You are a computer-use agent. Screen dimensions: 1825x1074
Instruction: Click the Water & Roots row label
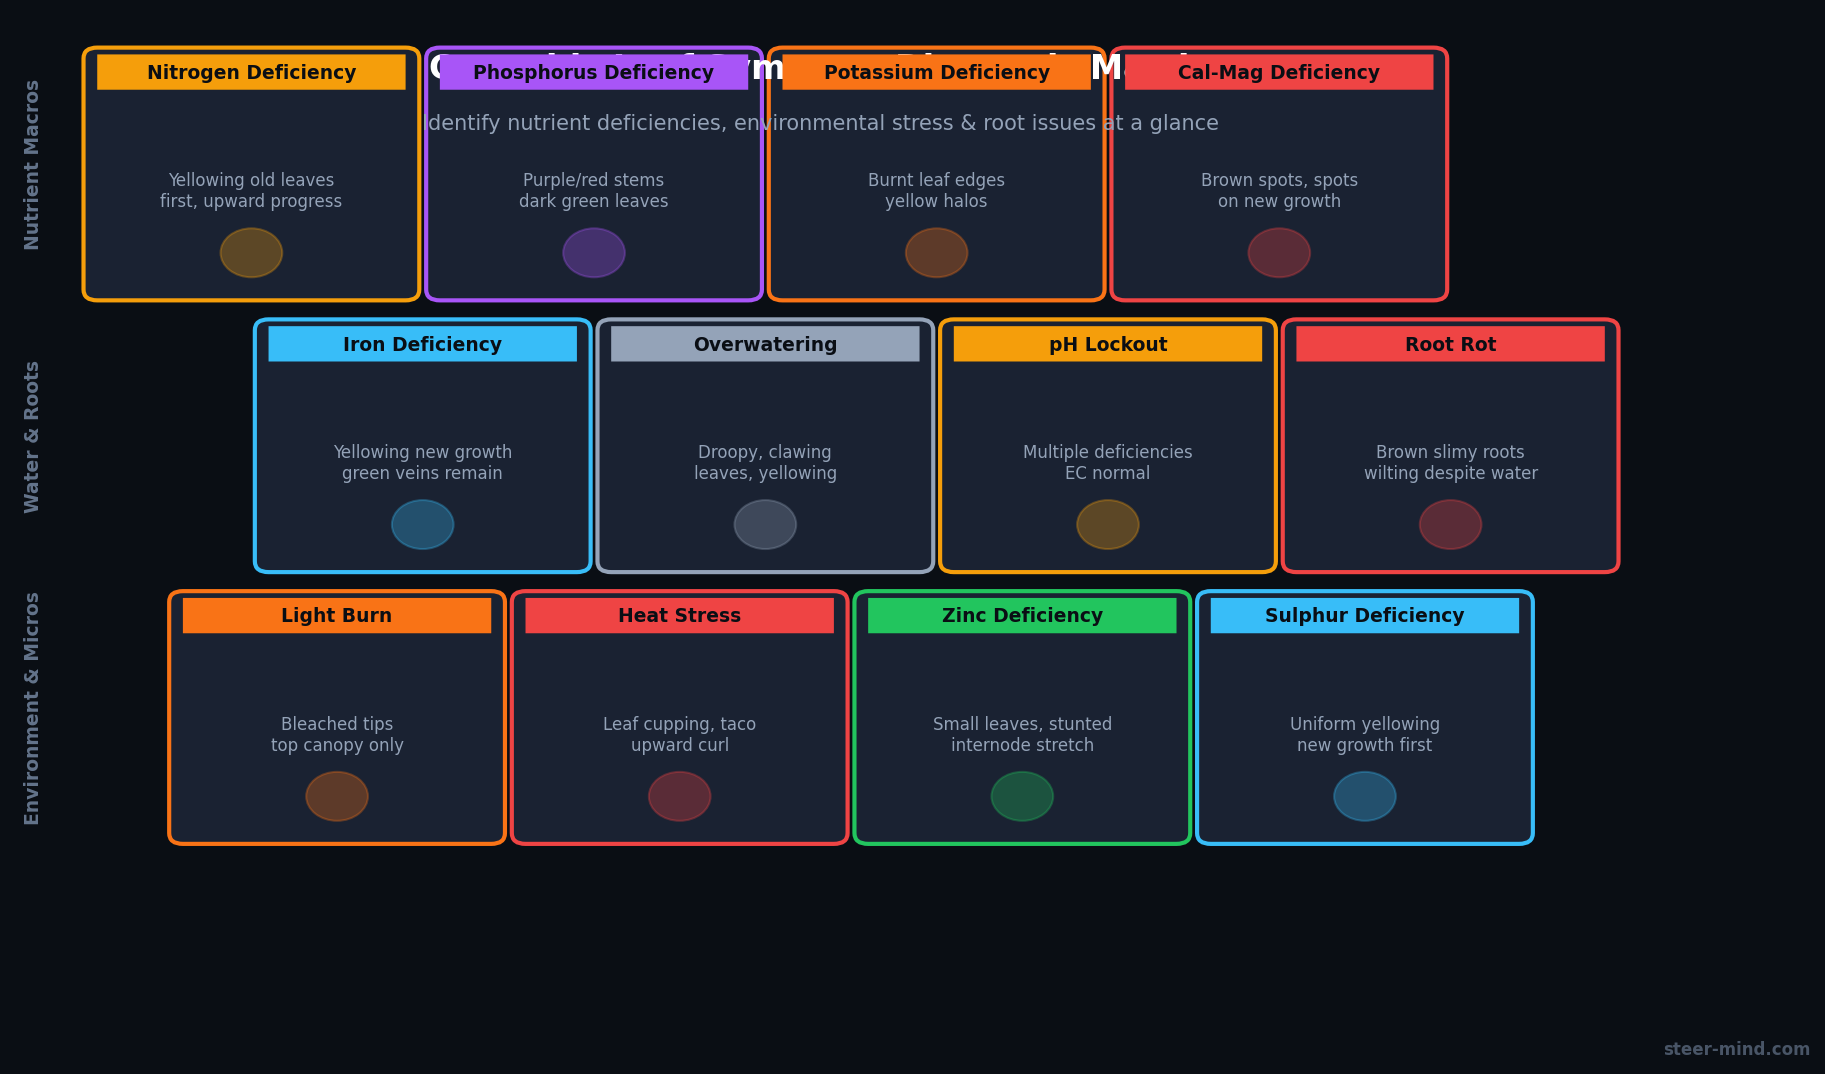32,437
